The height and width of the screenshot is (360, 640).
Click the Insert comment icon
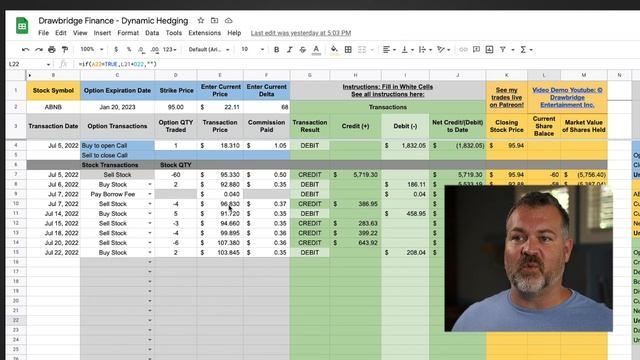pos(476,49)
